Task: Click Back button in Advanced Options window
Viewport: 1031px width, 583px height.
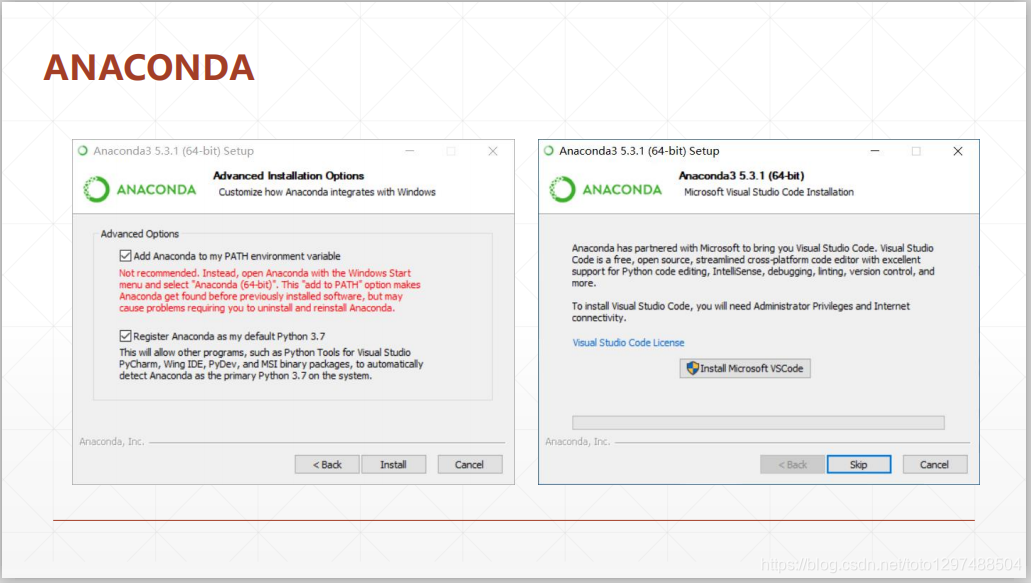Action: pyautogui.click(x=327, y=465)
